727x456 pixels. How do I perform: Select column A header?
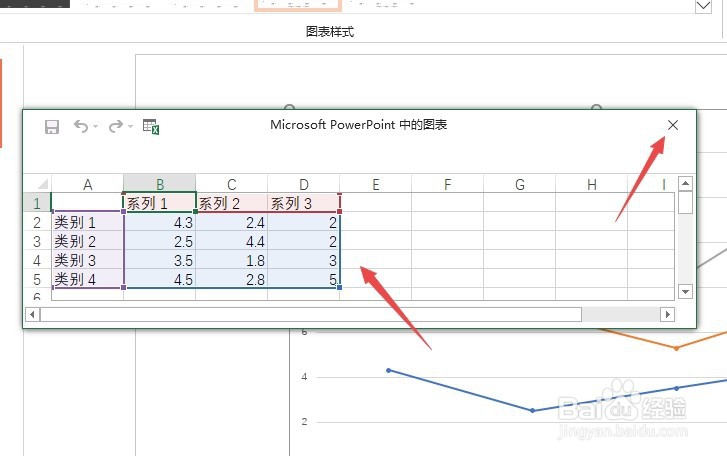tap(87, 184)
